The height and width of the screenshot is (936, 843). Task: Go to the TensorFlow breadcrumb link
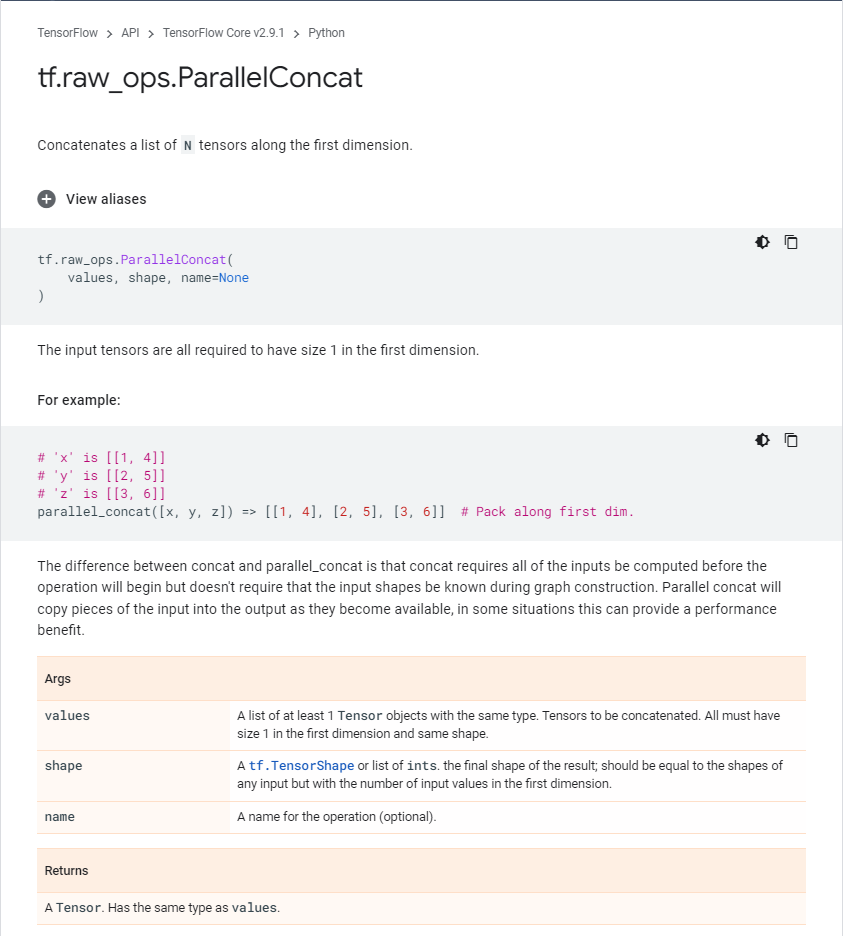click(68, 33)
